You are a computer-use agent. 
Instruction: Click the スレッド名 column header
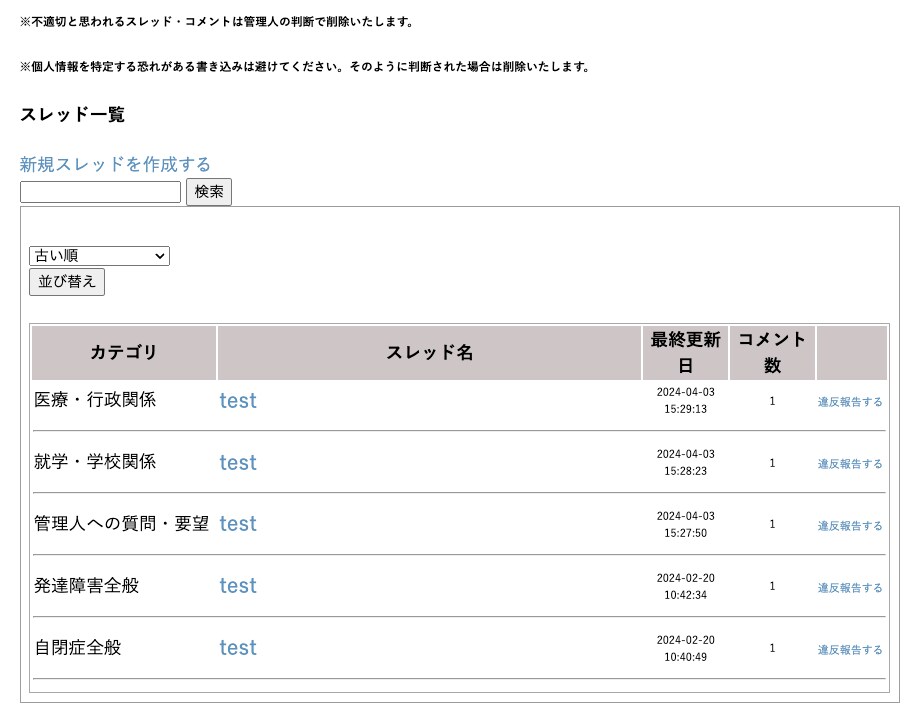[429, 353]
